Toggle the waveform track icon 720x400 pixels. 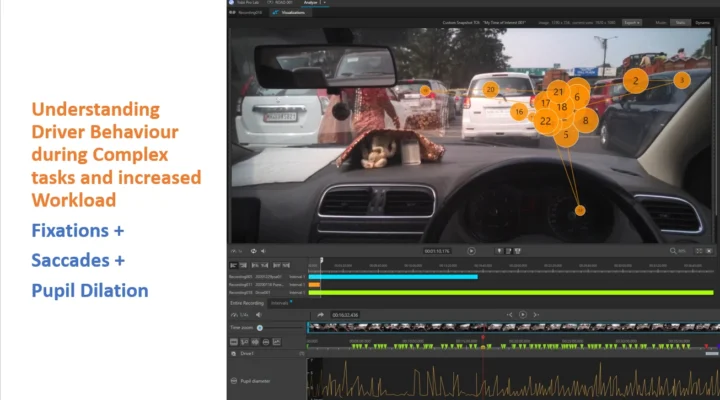[255, 342]
